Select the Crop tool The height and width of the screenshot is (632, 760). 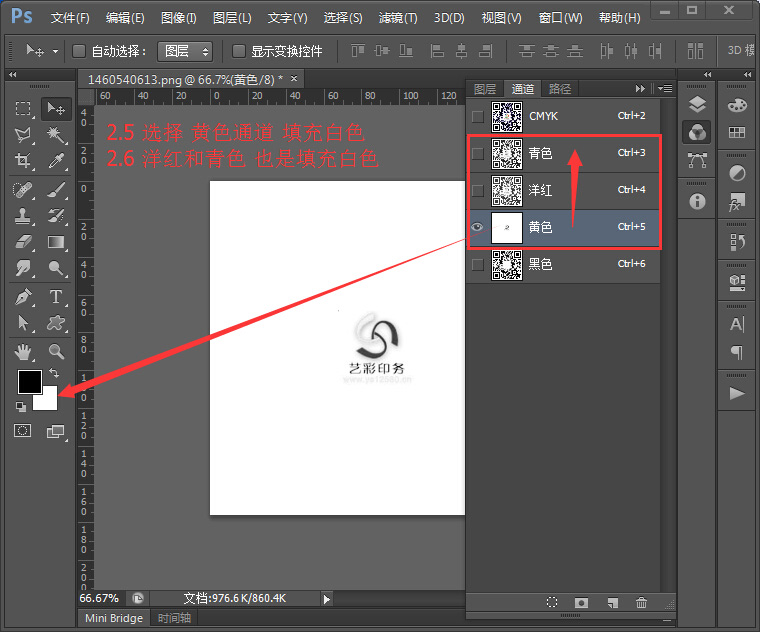tap(24, 161)
